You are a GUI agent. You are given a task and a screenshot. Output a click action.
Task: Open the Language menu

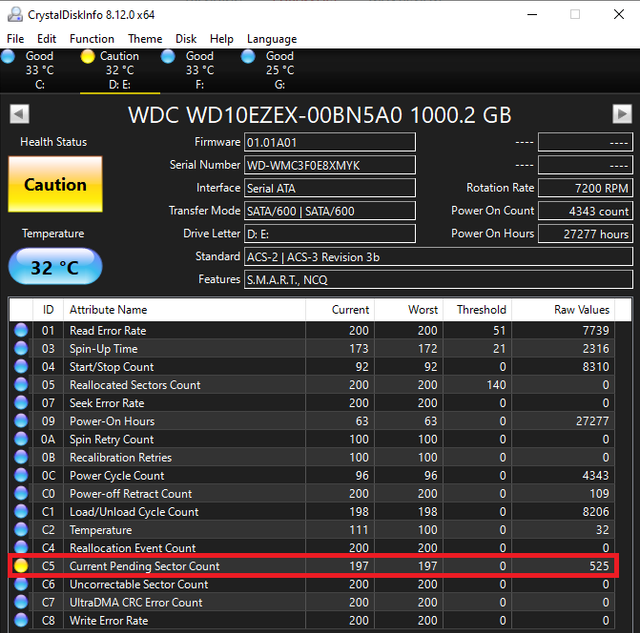click(272, 39)
